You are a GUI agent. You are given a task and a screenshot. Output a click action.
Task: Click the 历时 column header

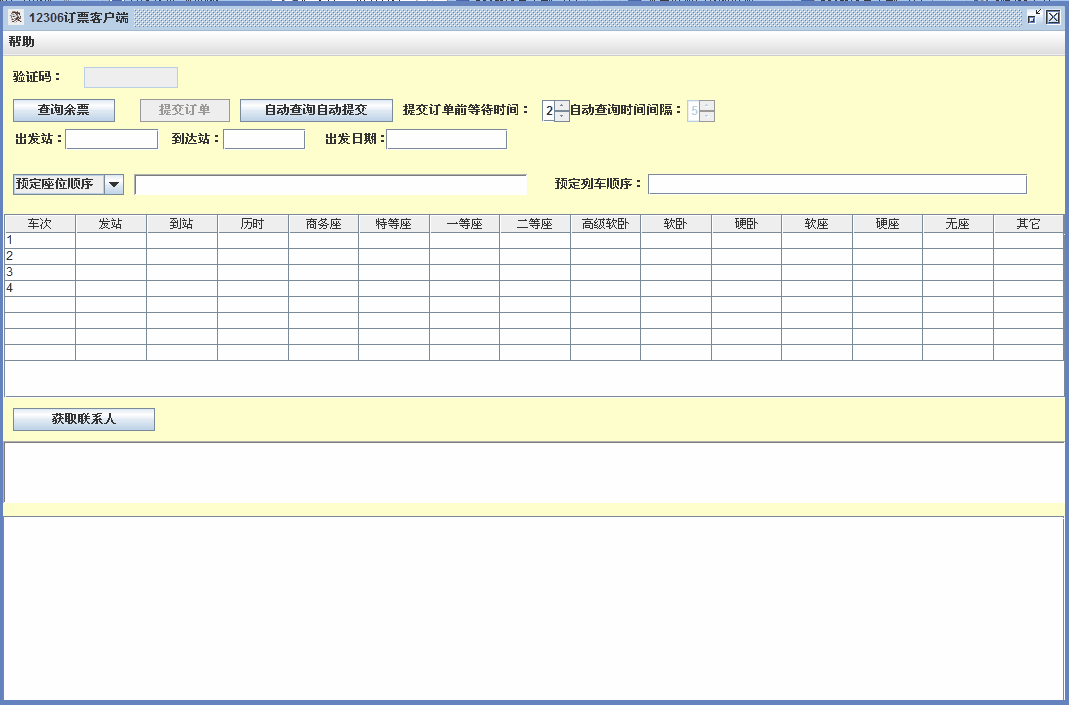point(252,224)
